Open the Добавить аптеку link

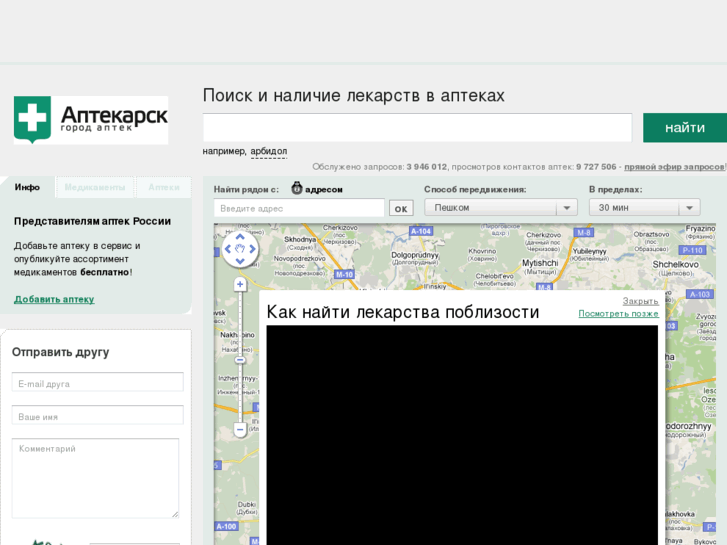(x=54, y=299)
